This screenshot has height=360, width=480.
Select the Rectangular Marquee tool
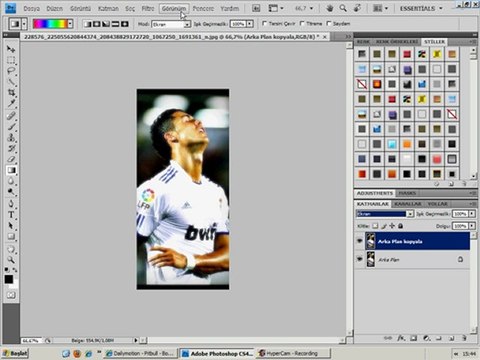[11, 60]
